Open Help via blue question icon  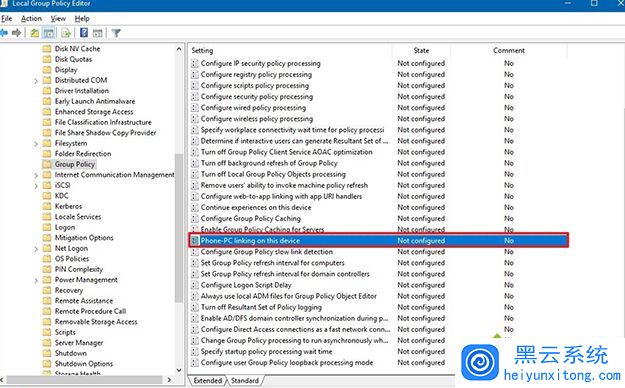(x=84, y=33)
